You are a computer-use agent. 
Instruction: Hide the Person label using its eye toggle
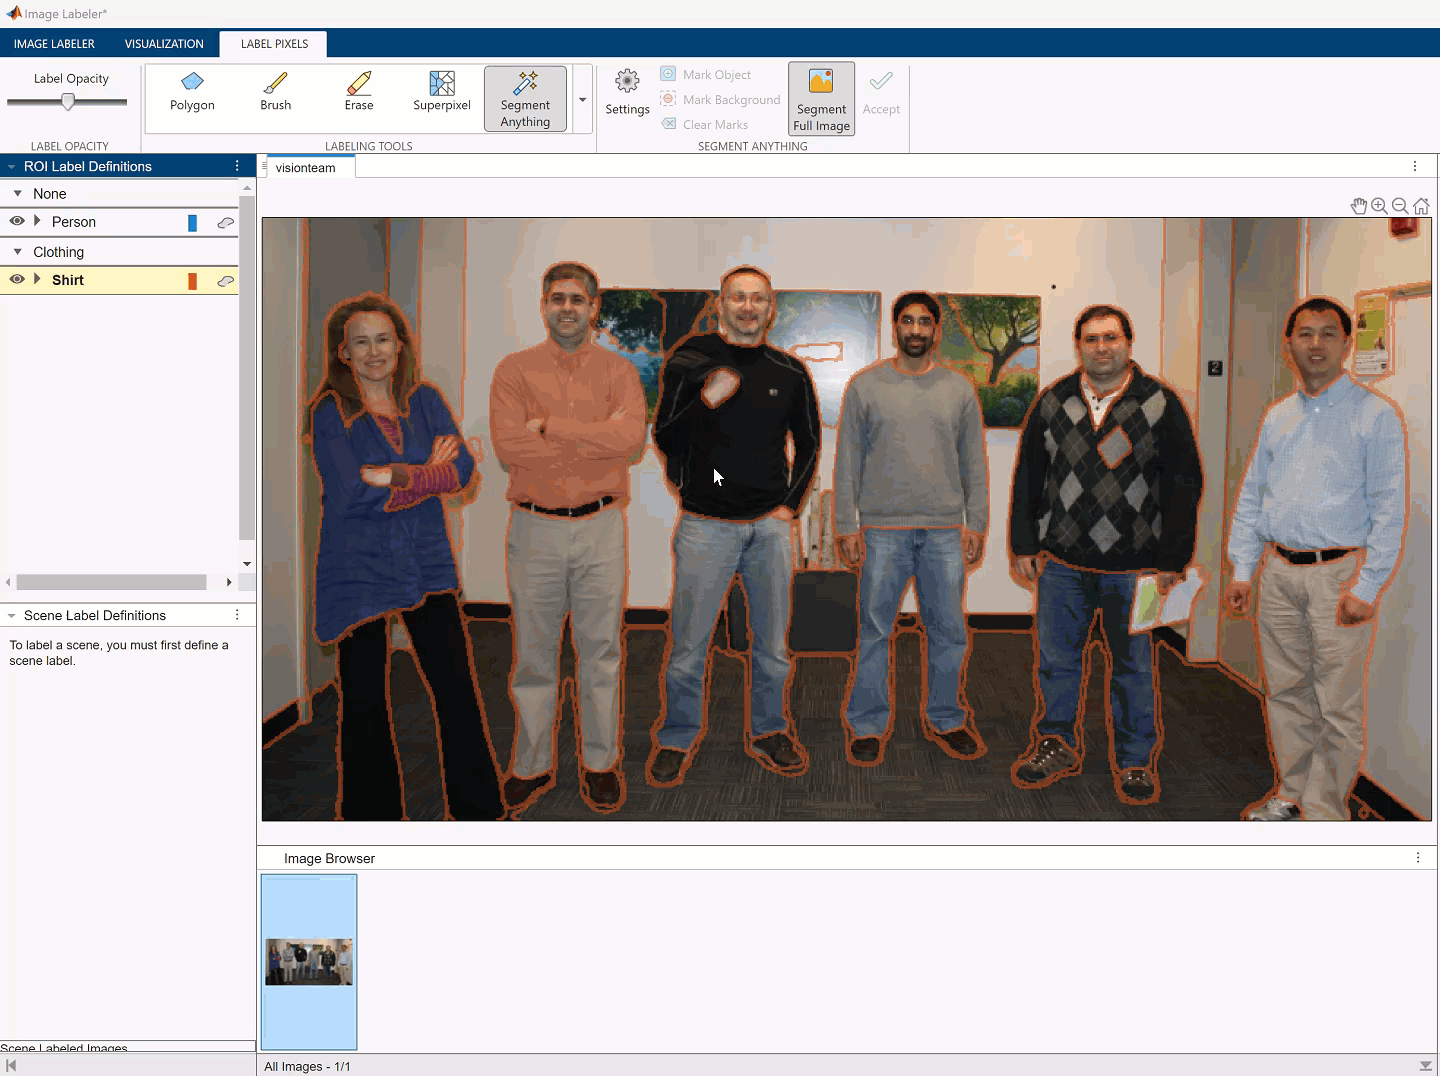(17, 222)
